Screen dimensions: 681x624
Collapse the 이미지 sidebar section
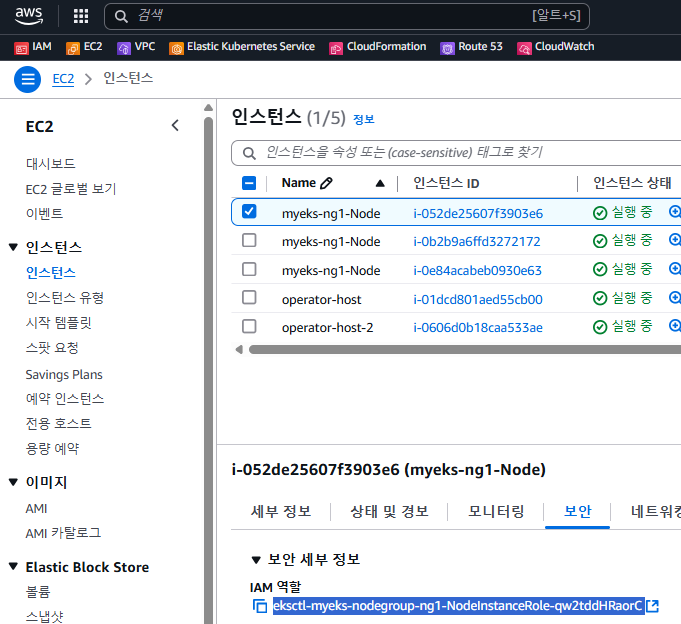13,482
